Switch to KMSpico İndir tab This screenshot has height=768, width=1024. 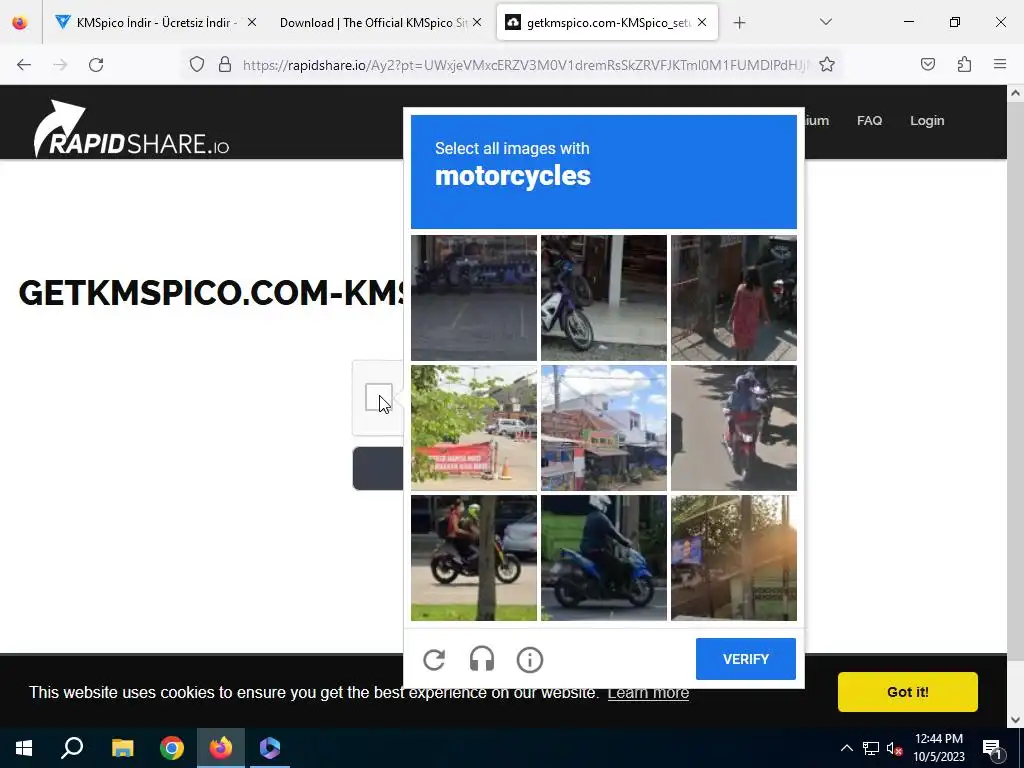(156, 23)
